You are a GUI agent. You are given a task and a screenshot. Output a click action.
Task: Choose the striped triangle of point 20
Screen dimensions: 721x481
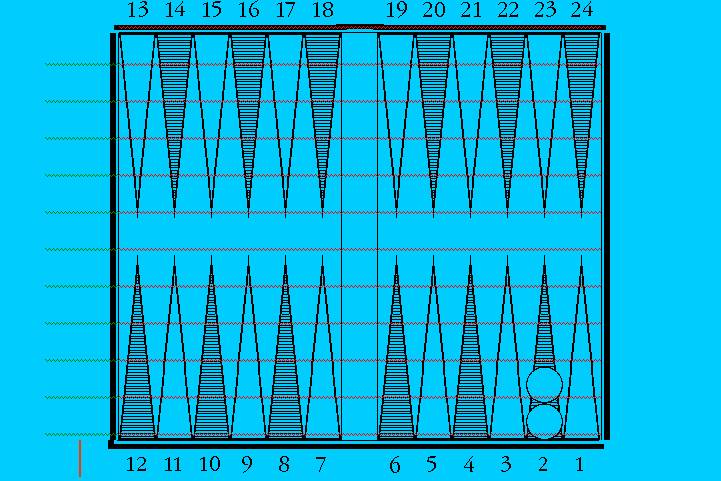click(433, 126)
